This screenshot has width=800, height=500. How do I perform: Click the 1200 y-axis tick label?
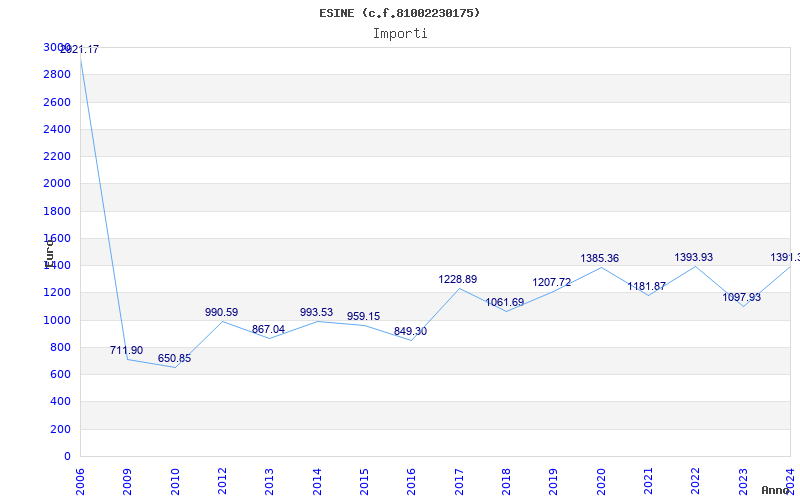[57, 293]
